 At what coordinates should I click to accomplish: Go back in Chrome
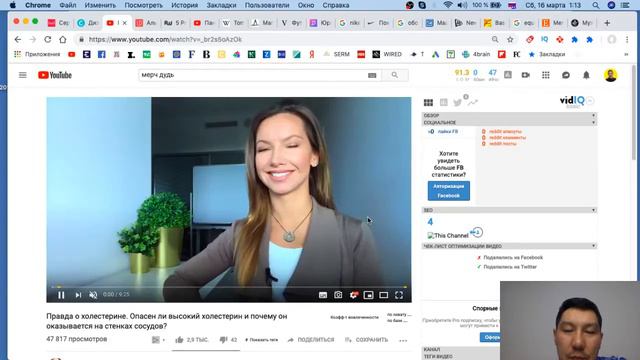coord(18,40)
